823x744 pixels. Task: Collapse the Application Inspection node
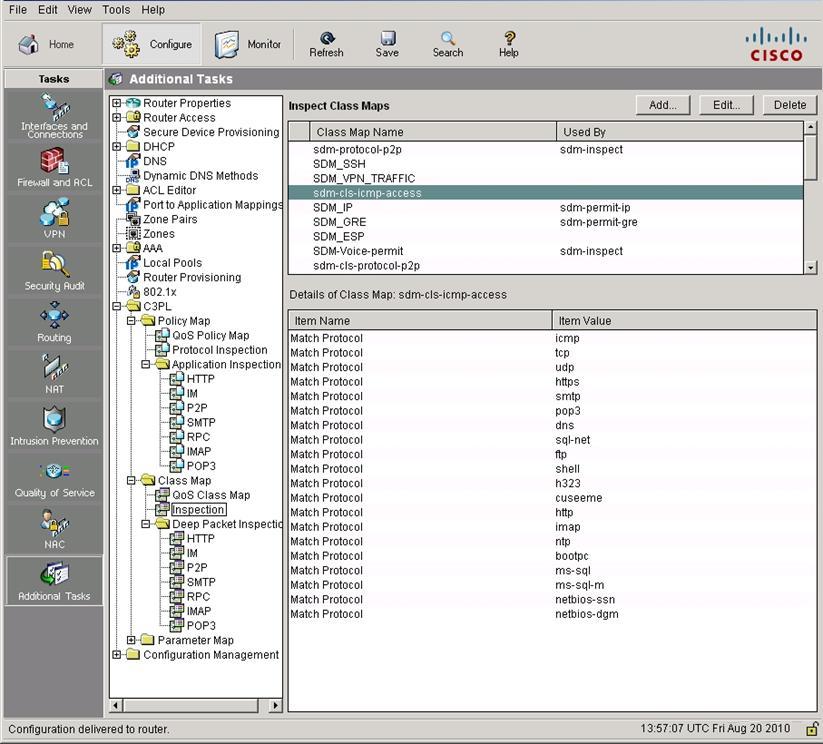click(x=146, y=364)
